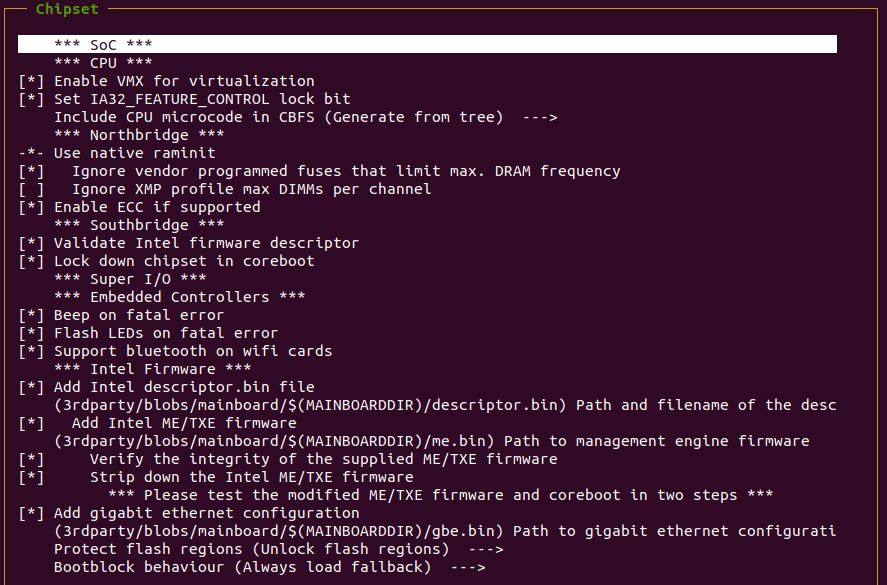Toggle Enable VMX for virtualization checkbox
Image resolution: width=887 pixels, height=585 pixels.
point(32,81)
